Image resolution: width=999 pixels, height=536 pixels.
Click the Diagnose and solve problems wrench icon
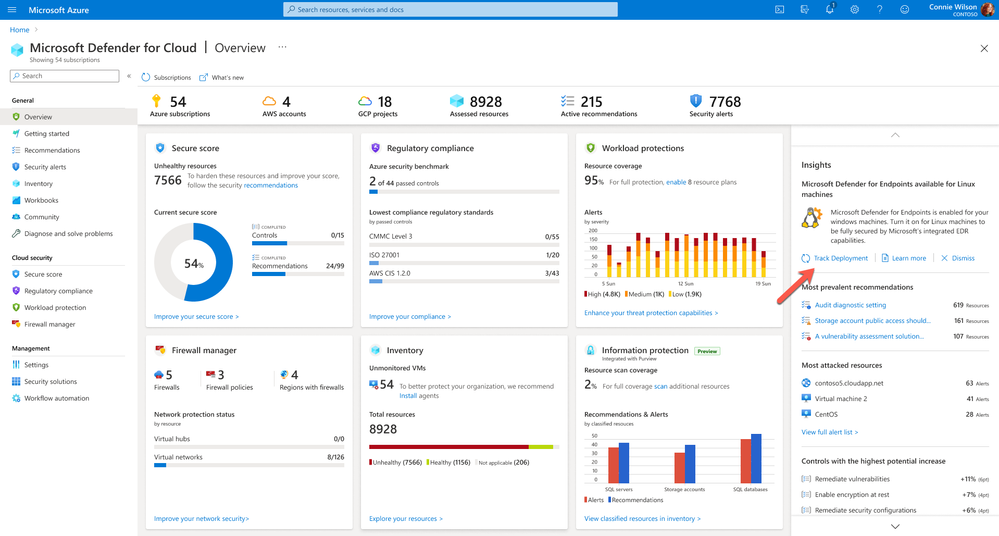16,233
